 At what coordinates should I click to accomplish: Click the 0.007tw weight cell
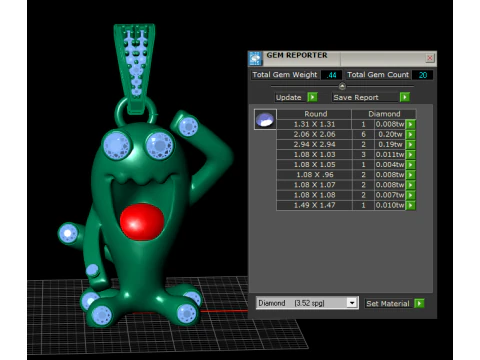pos(390,195)
